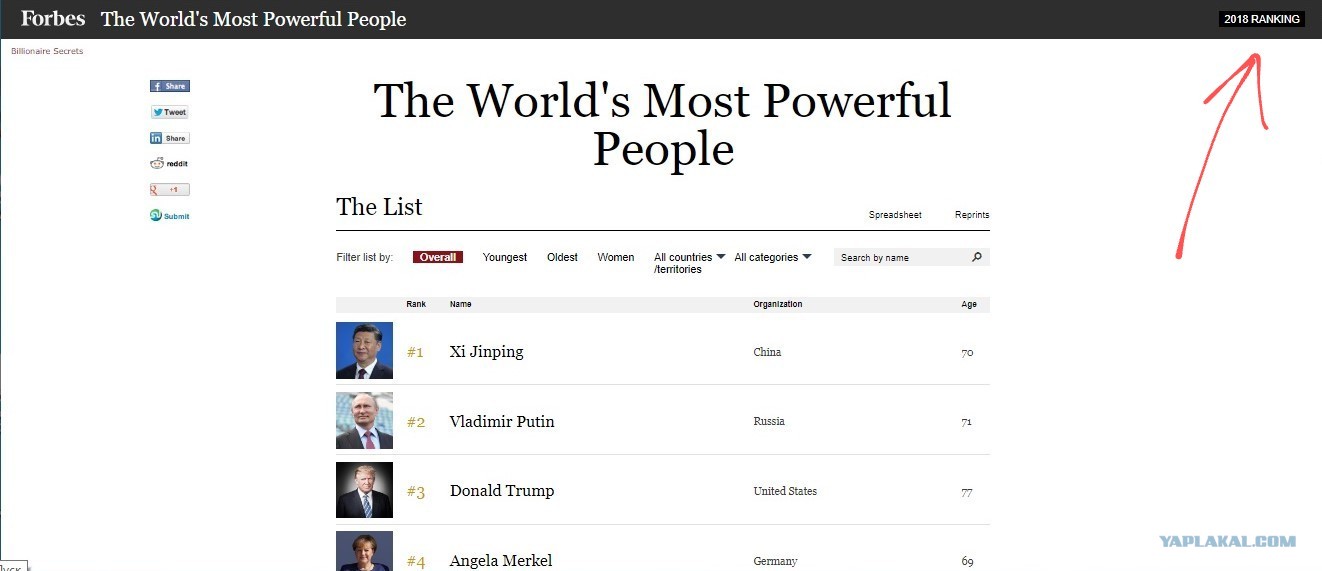This screenshot has height=571, width=1322.
Task: Open the 2018 RANKING selector
Action: pos(1262,19)
